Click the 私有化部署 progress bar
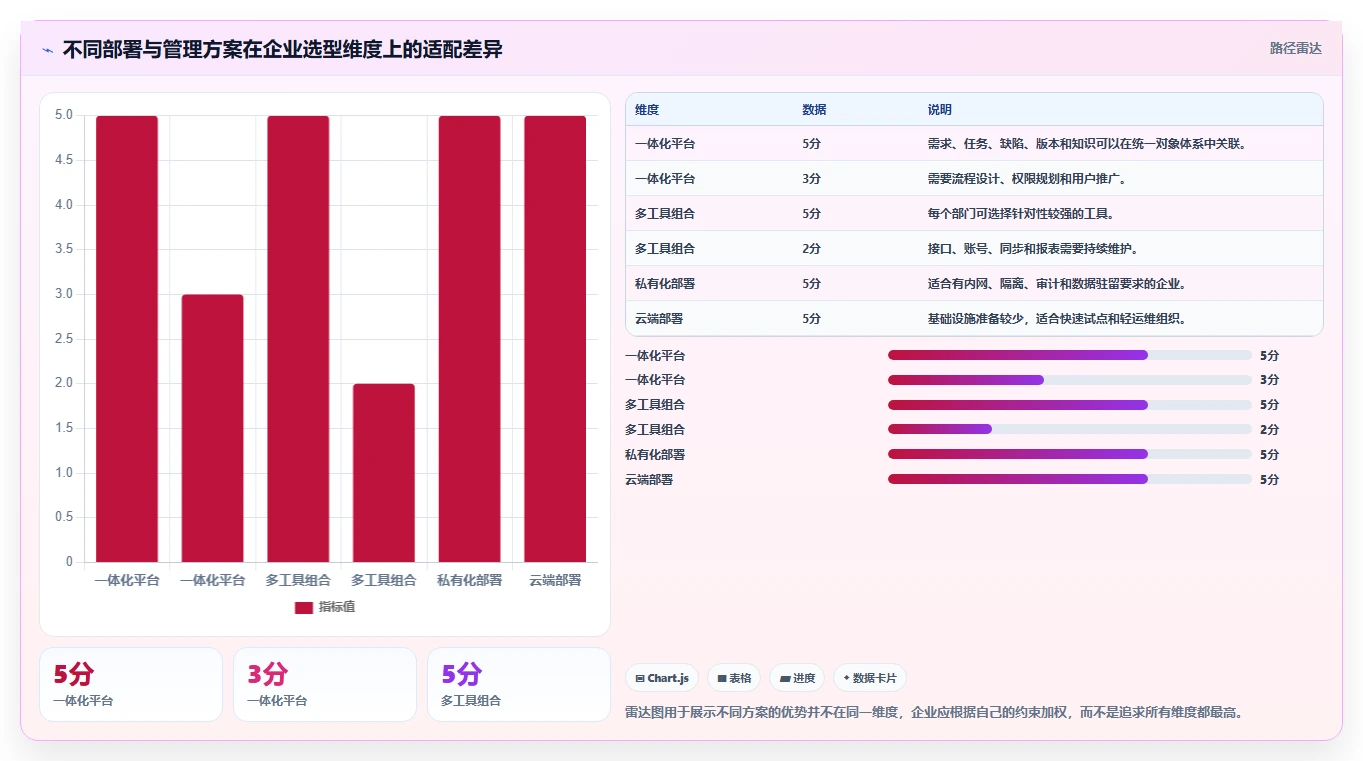Viewport: 1363px width, 761px height. click(1070, 454)
